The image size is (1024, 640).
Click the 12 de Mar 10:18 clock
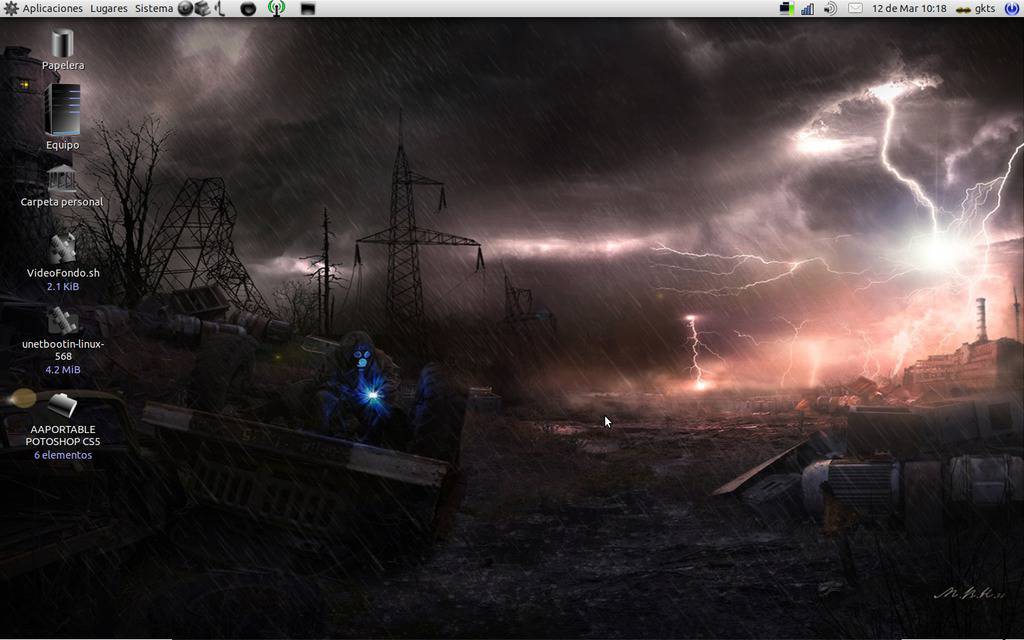[909, 8]
